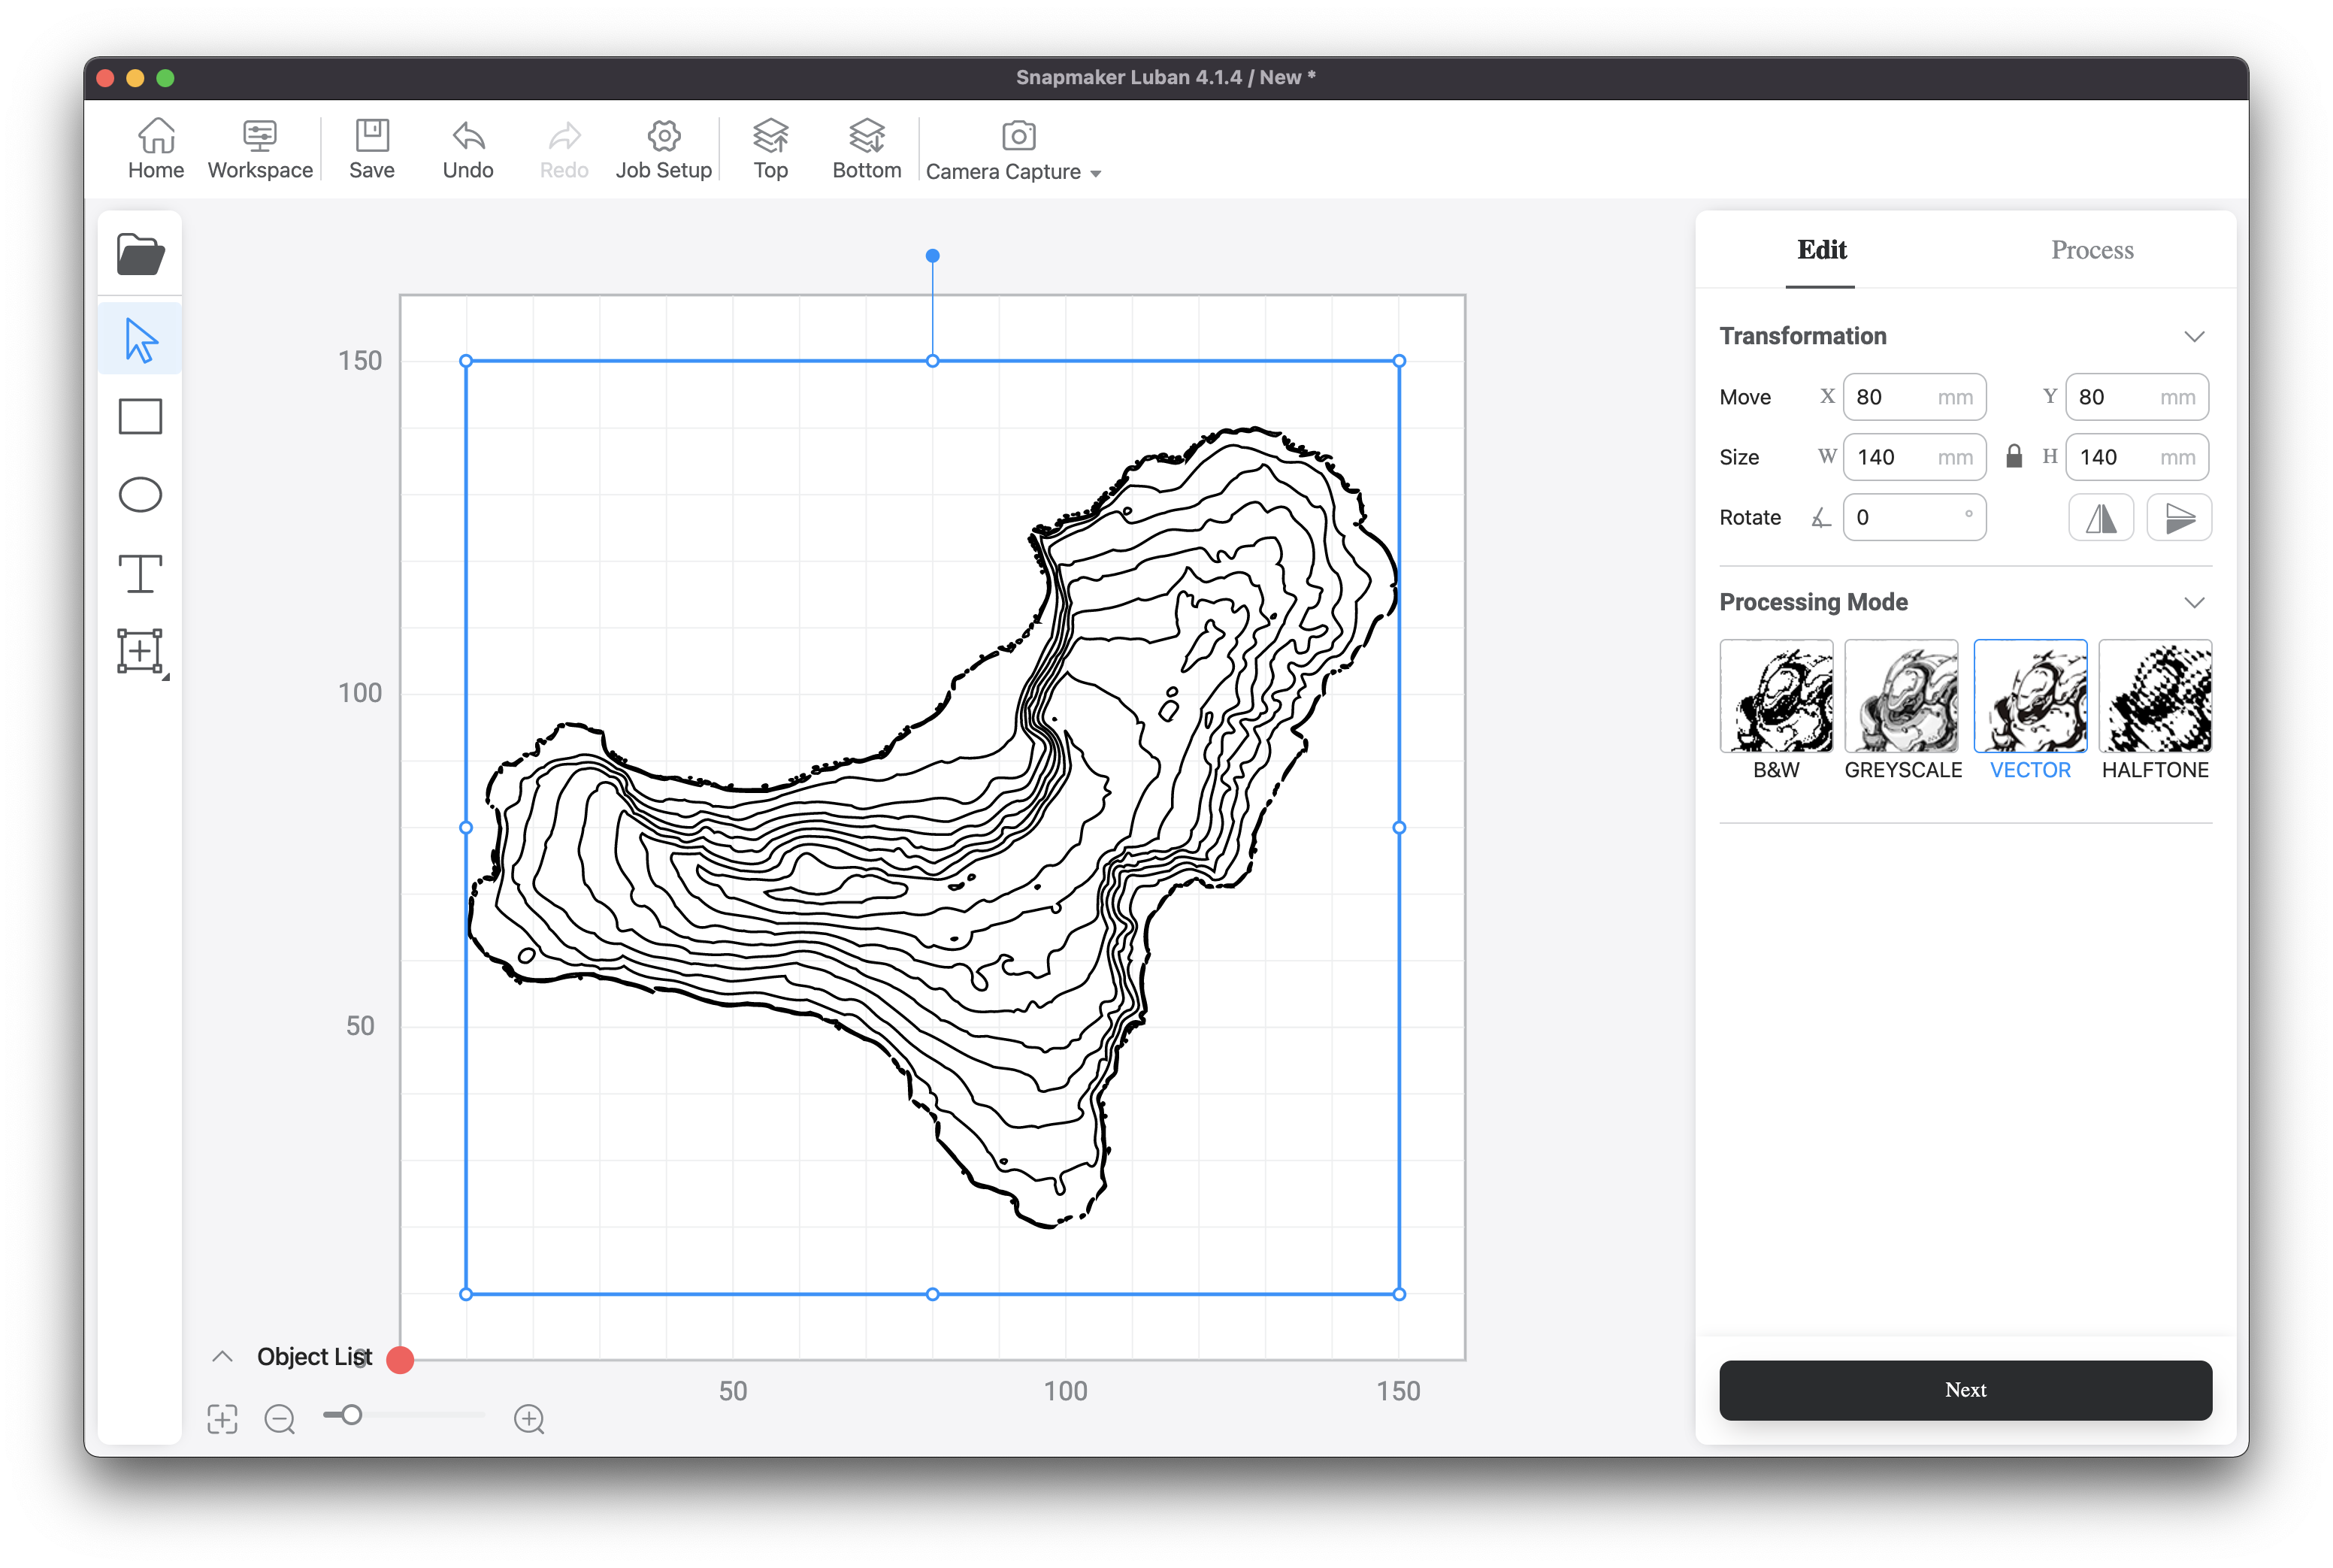Click the flip horizontal icon
This screenshot has width=2333, height=1568.
[2100, 518]
